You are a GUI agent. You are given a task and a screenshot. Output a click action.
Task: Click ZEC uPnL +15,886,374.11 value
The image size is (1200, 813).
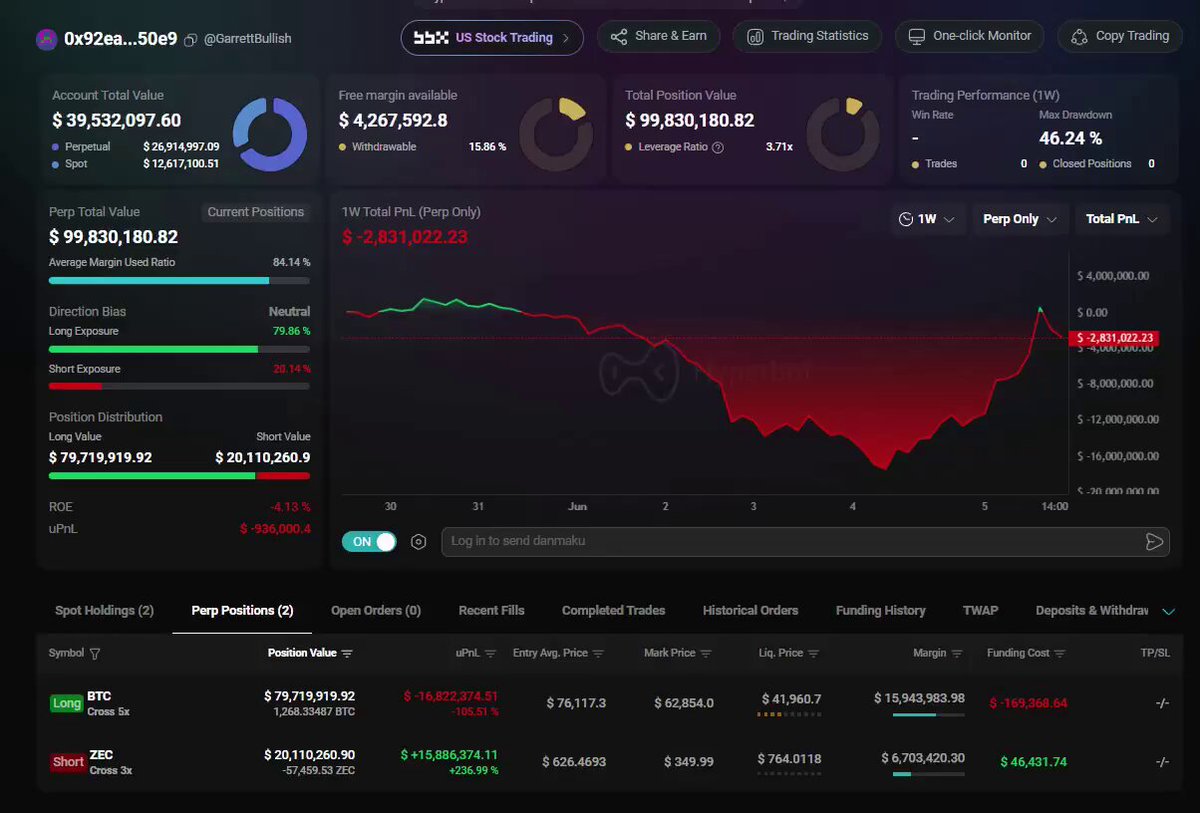(x=449, y=754)
